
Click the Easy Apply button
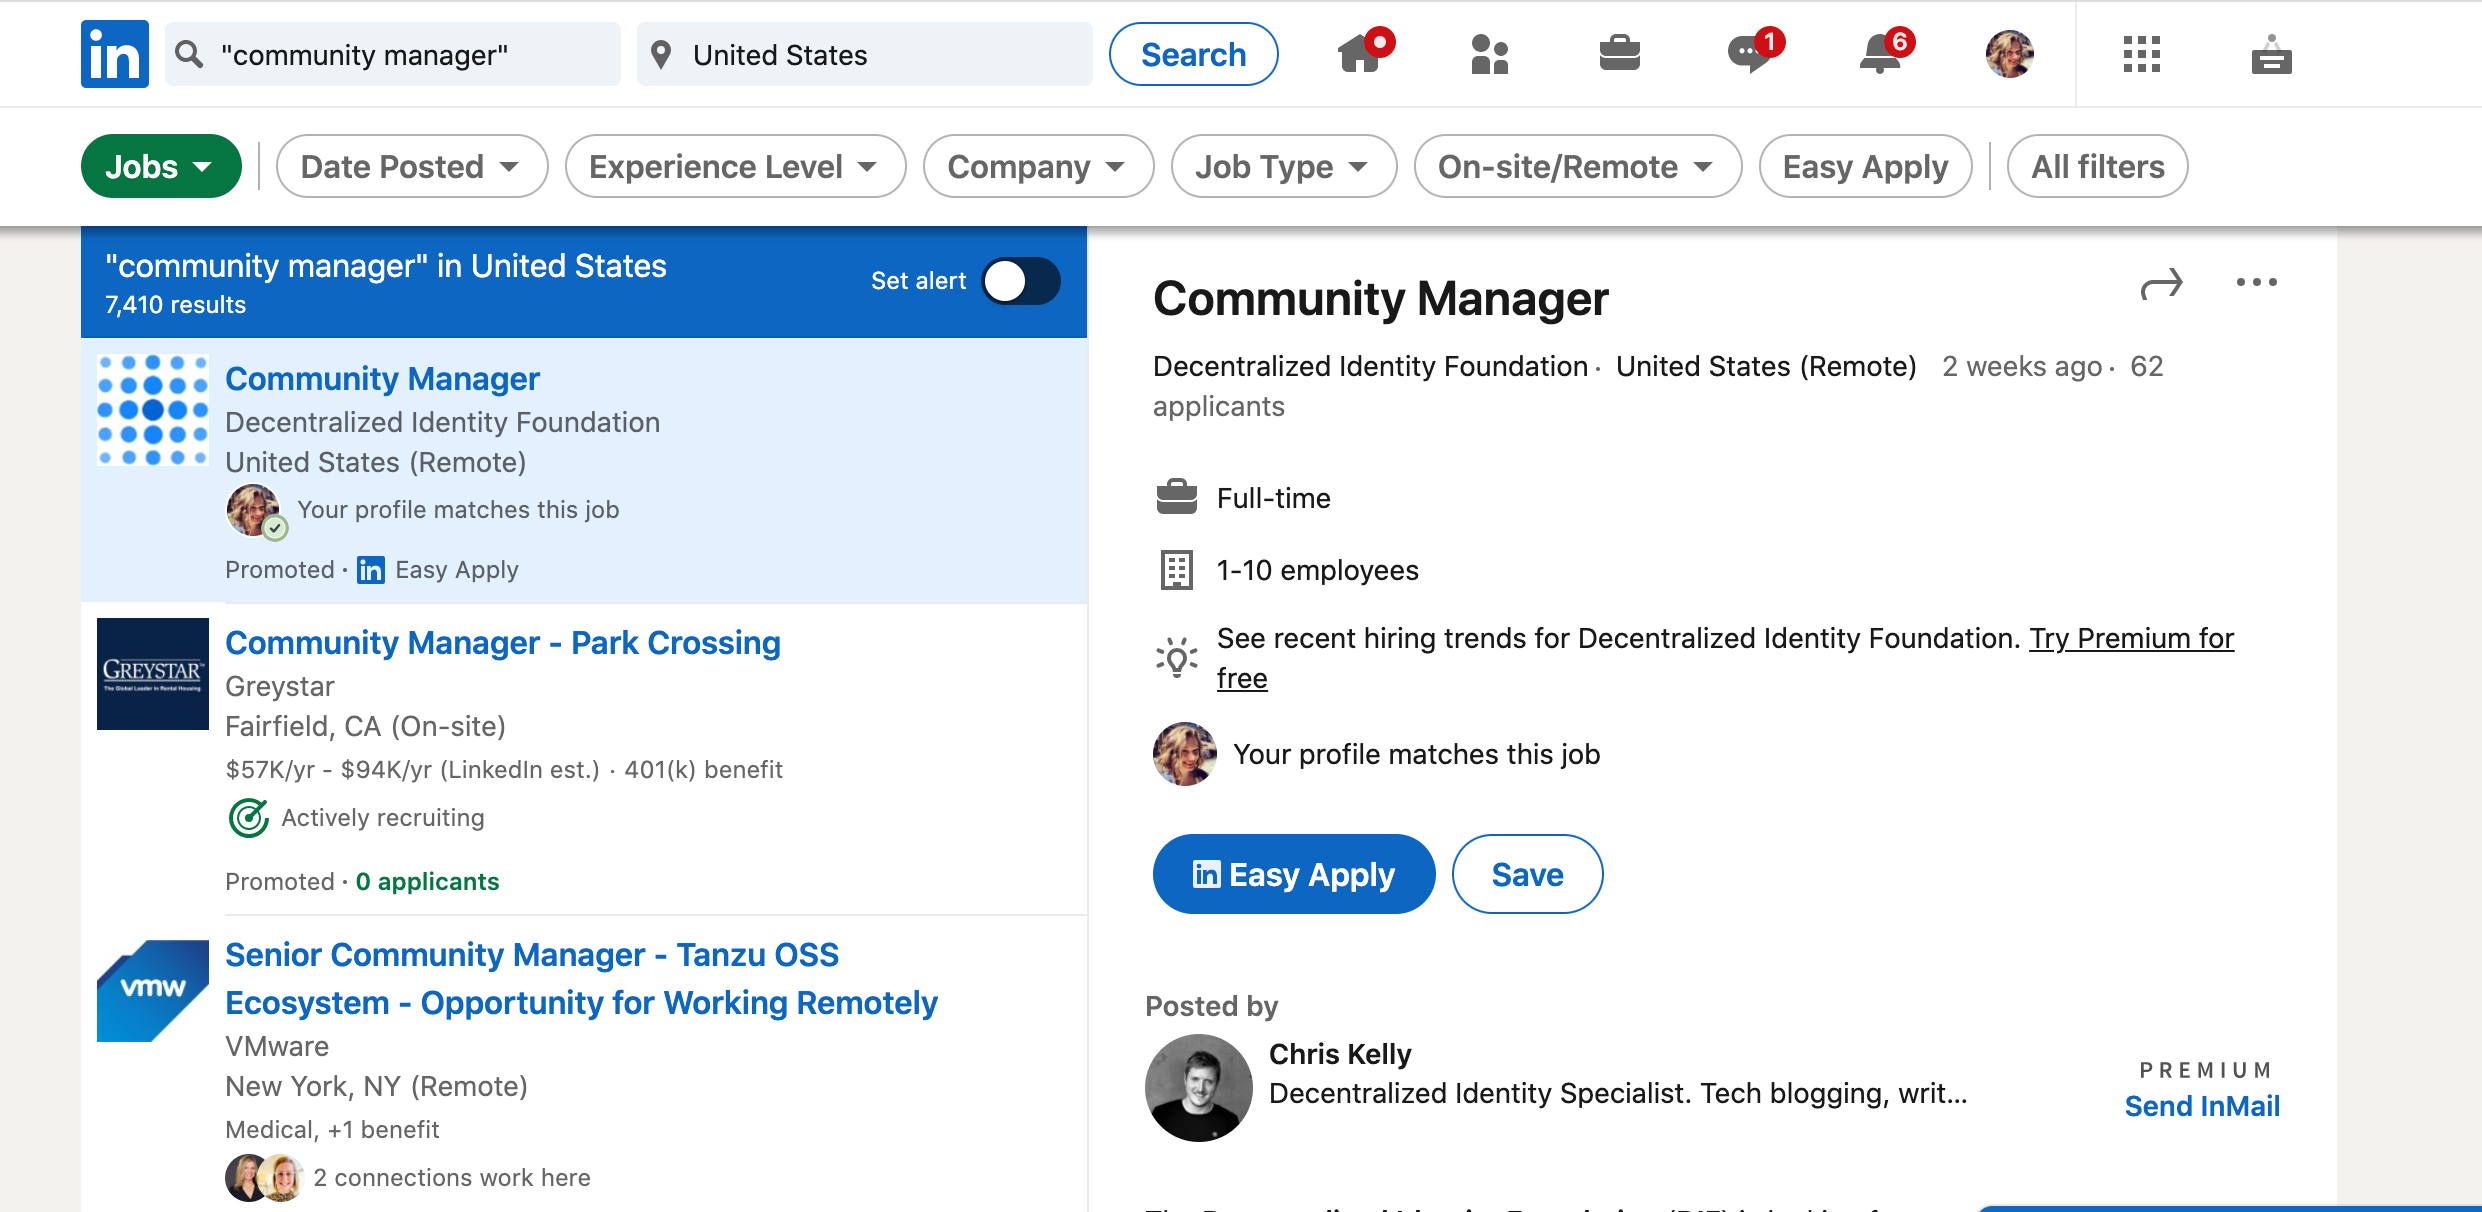[1293, 873]
